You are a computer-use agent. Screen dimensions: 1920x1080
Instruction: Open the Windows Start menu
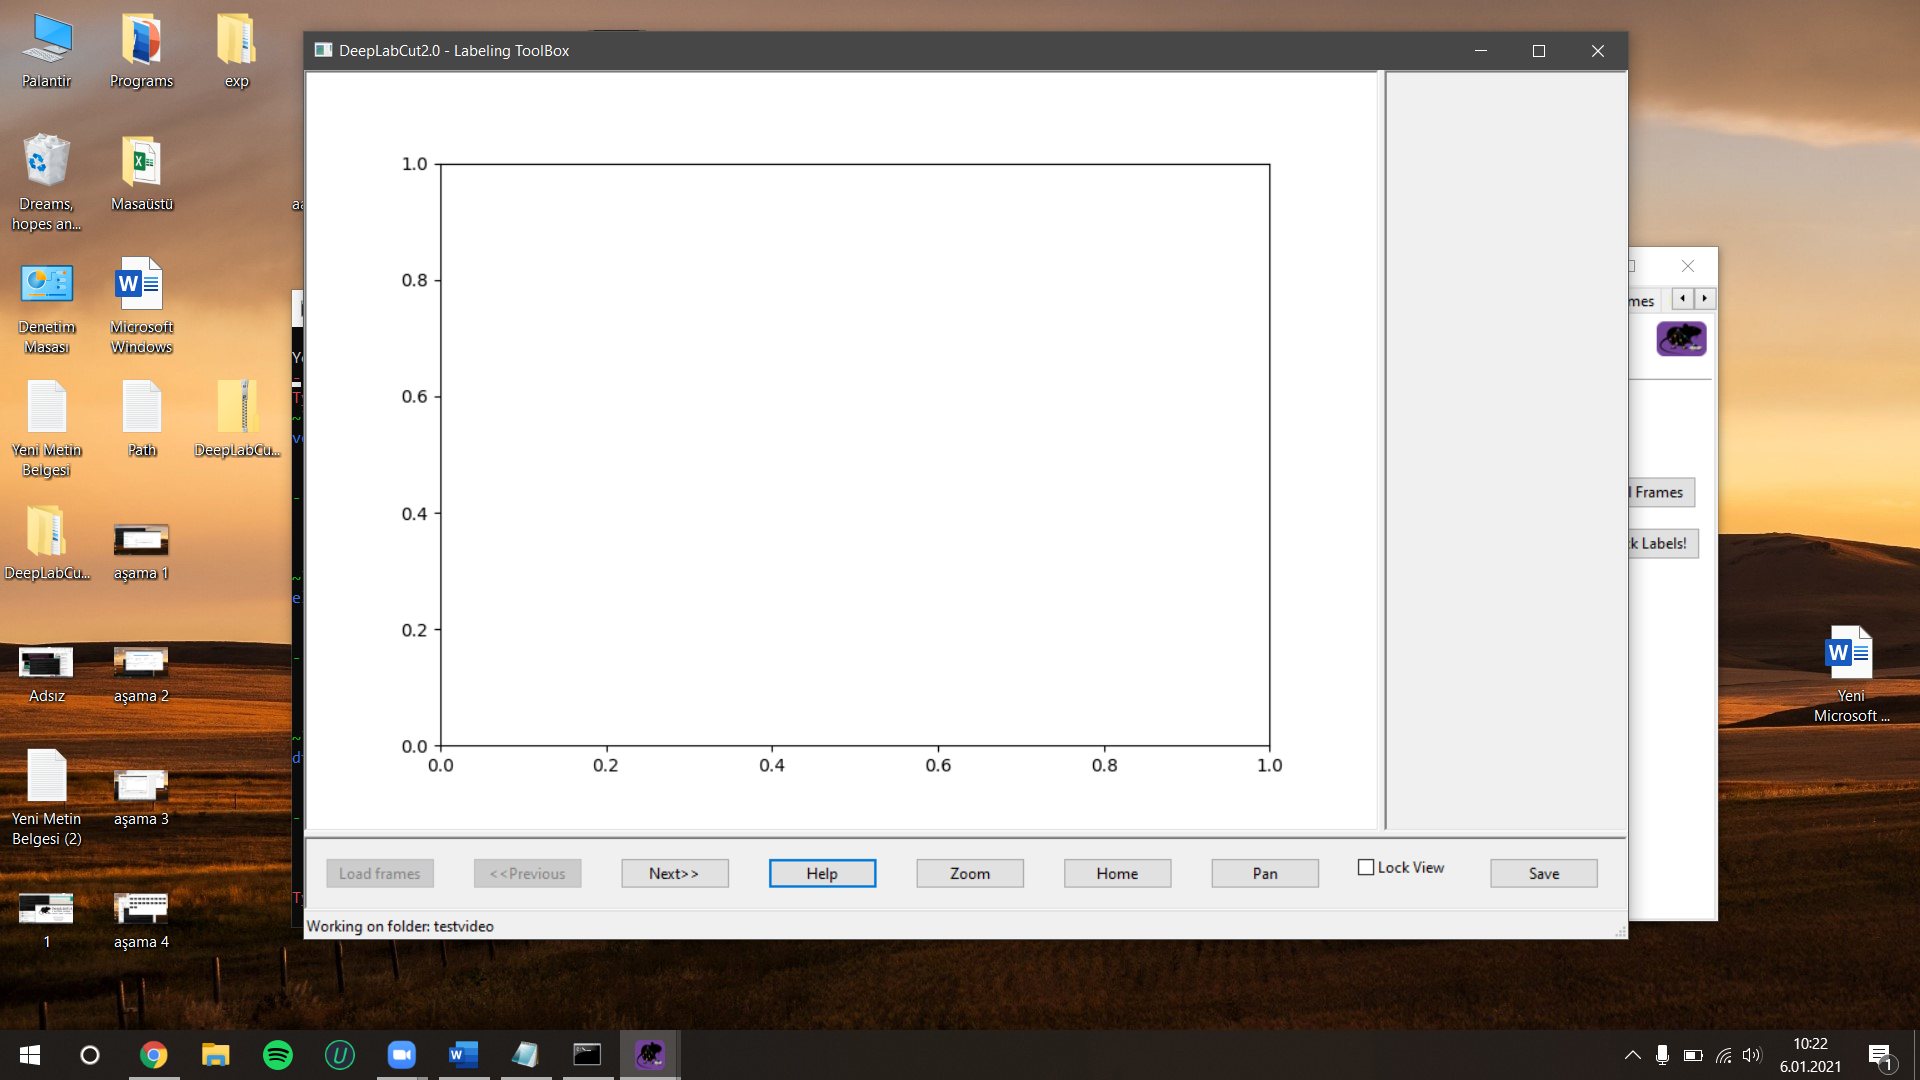pyautogui.click(x=29, y=1055)
